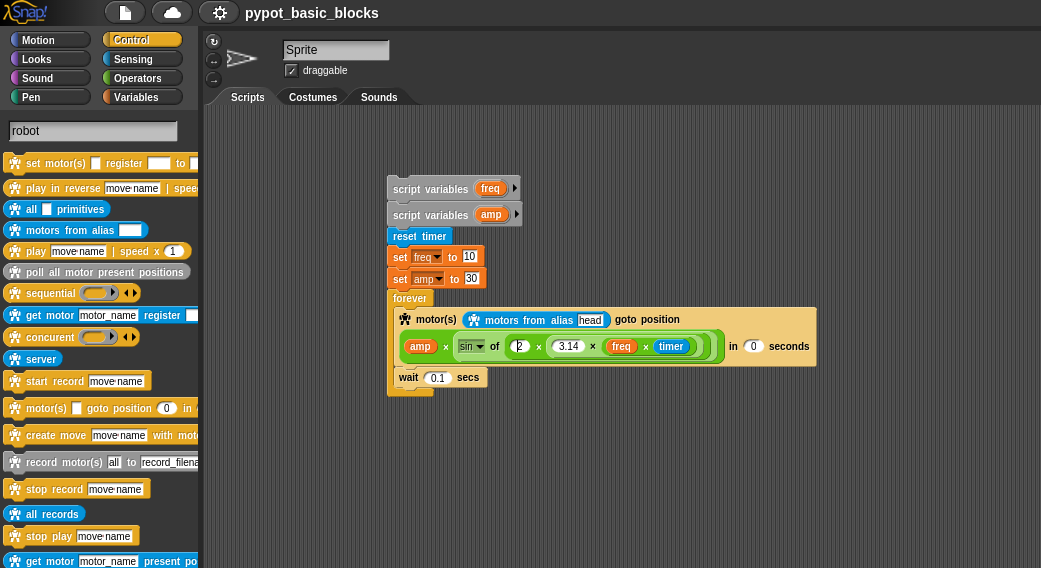
Task: Open the cloud menu icon
Action: tap(172, 13)
